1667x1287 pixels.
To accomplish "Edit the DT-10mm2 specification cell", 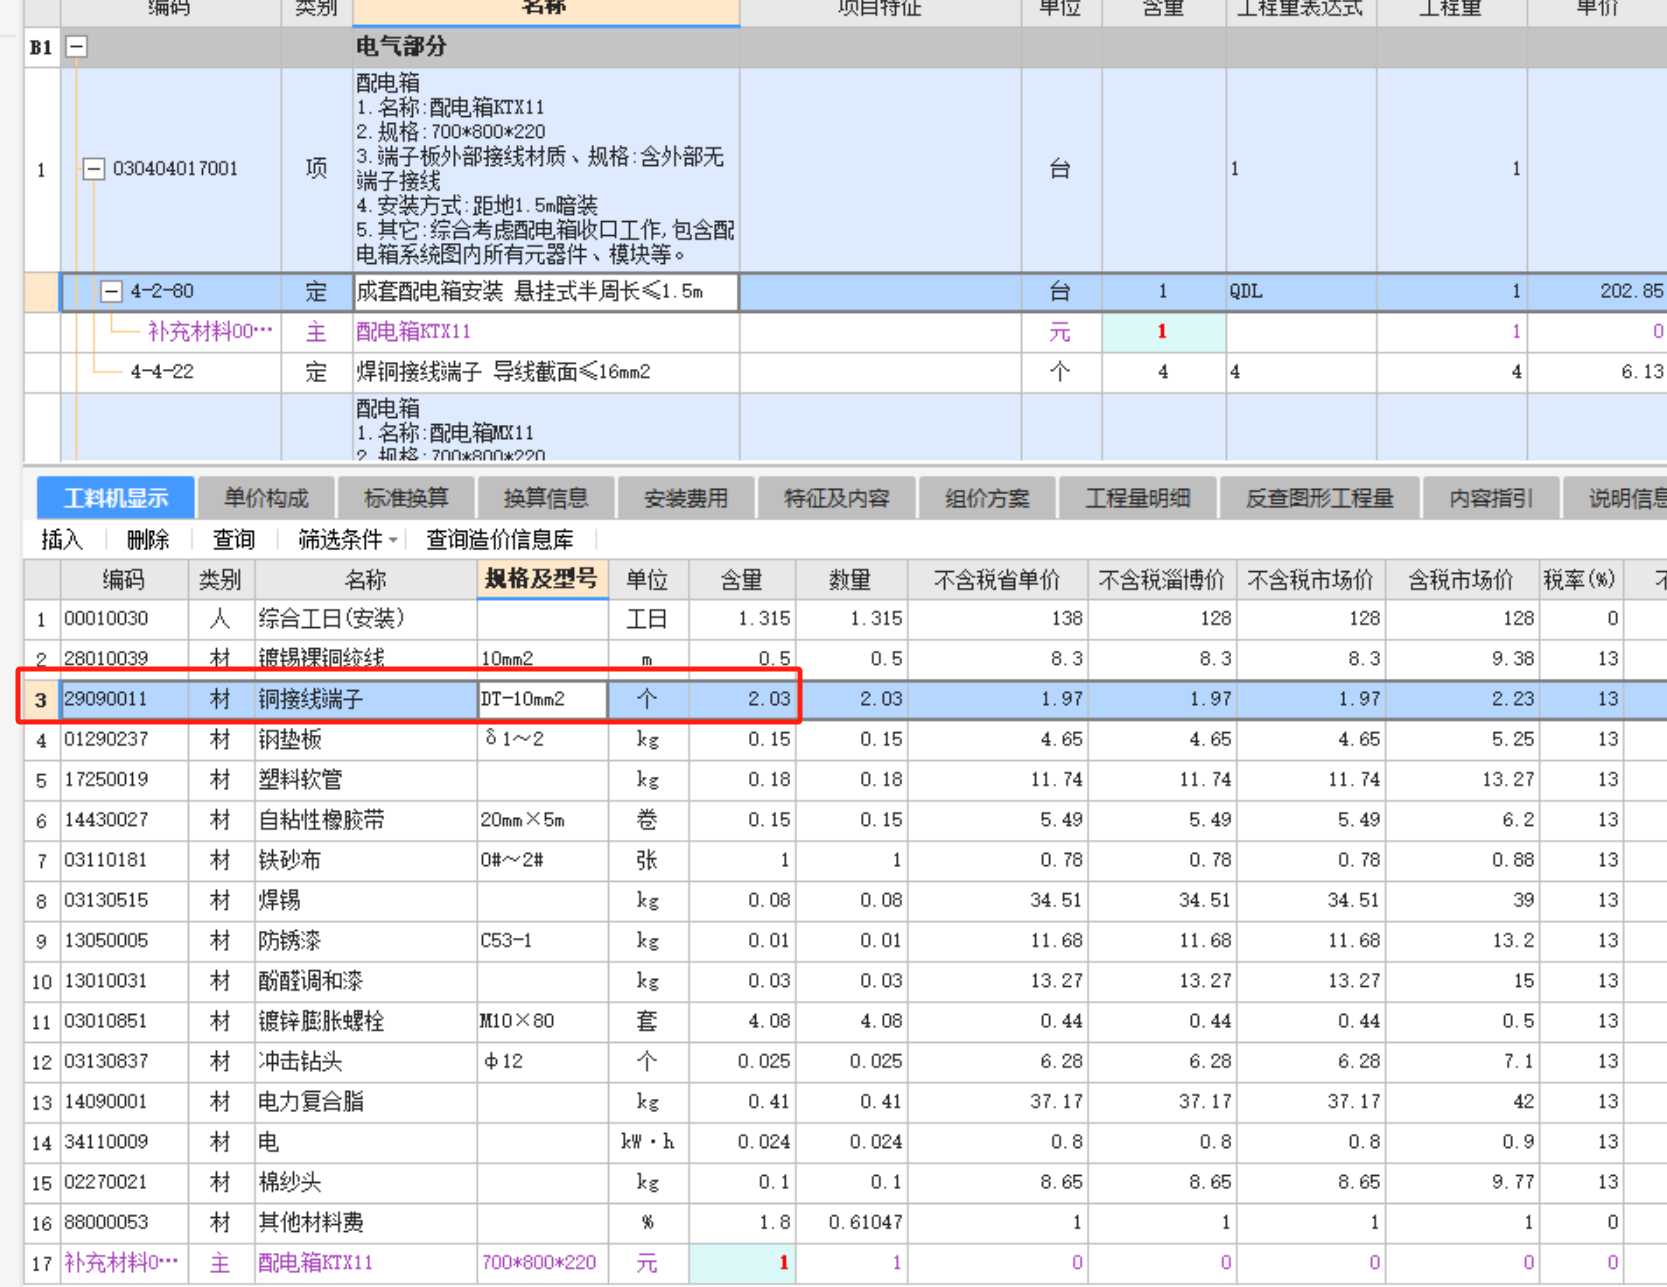I will point(542,699).
